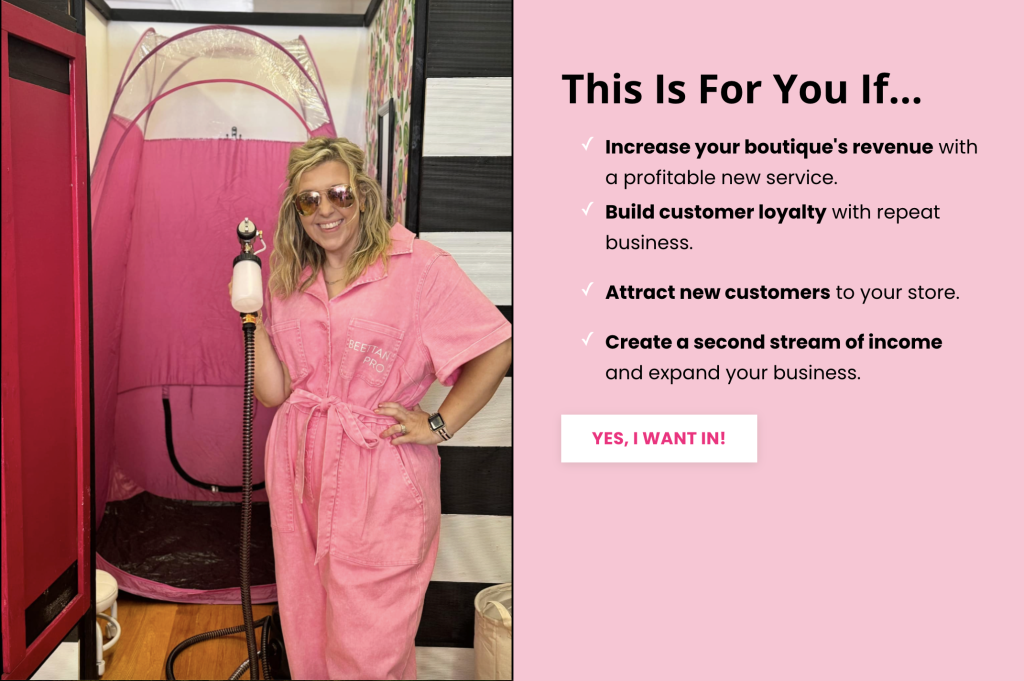Click the canvas tote bag in corner
This screenshot has width=1024, height=681.
493,631
